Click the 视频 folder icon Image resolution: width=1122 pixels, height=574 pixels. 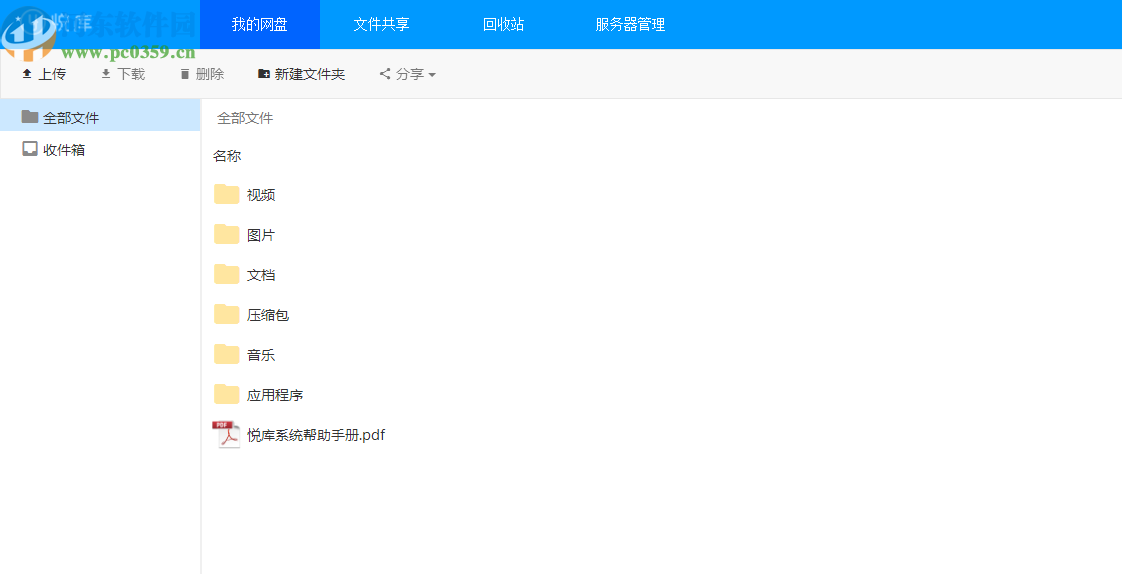pyautogui.click(x=227, y=194)
